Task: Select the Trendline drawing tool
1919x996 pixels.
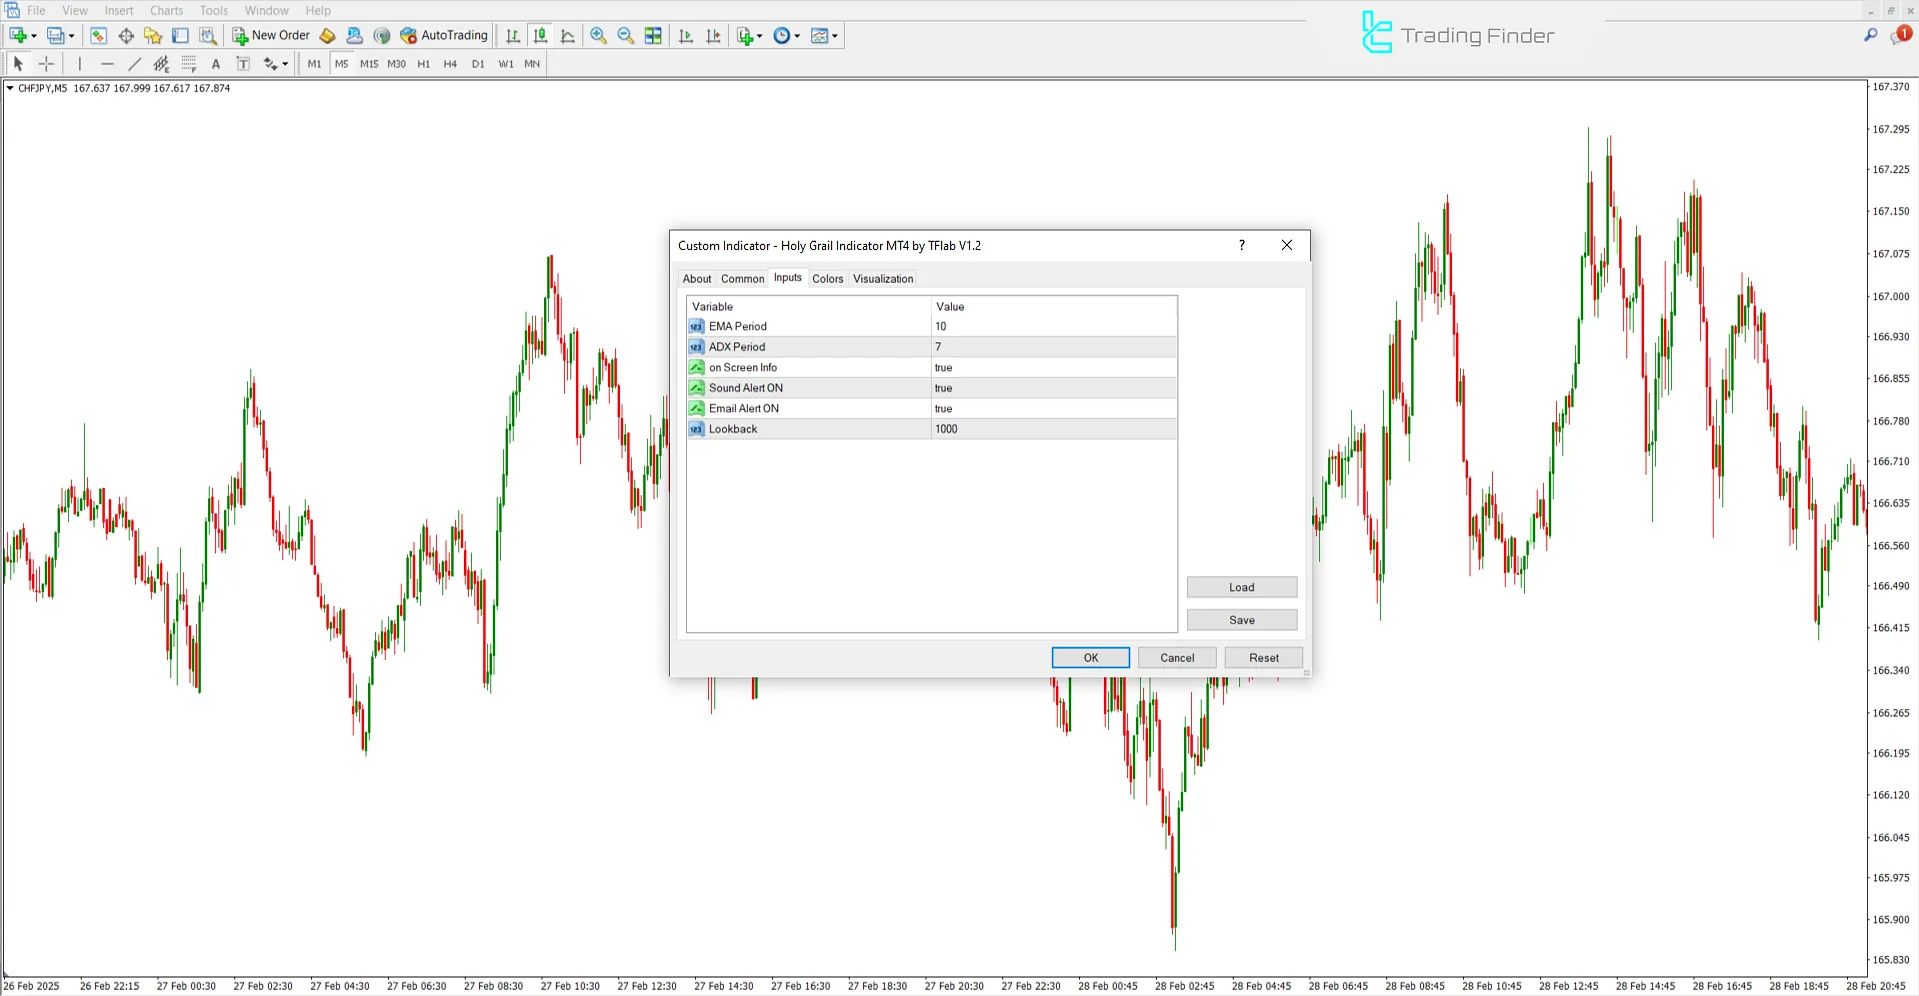Action: 134,63
